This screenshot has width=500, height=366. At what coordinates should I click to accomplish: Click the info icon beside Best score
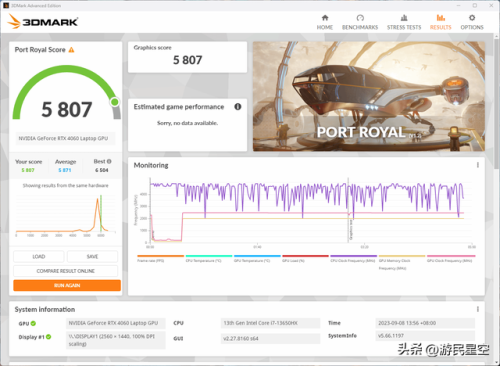[x=109, y=161]
